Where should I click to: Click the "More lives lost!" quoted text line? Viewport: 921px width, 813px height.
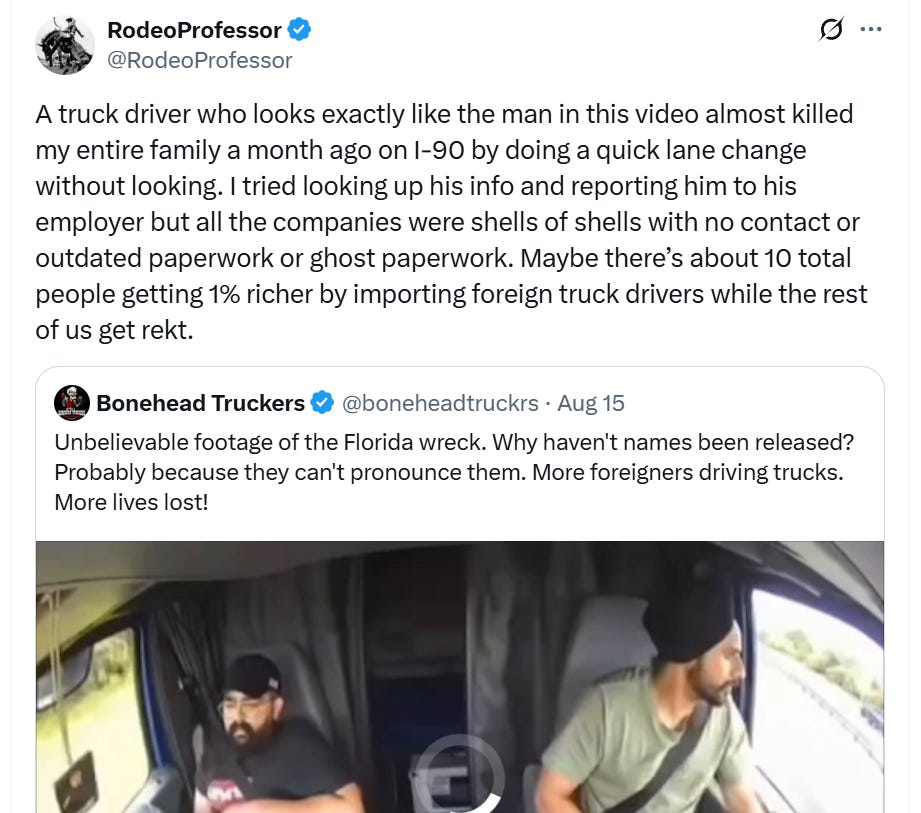pos(132,503)
